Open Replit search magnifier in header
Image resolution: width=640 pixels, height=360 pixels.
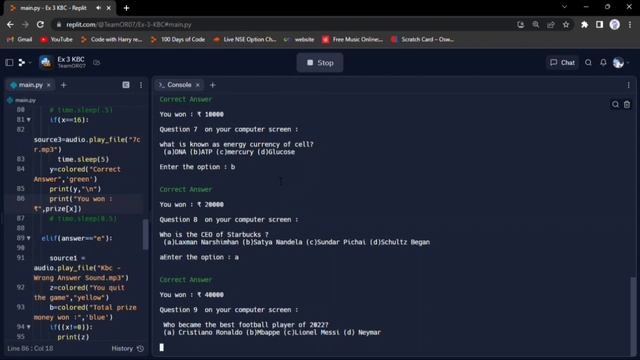click(588, 62)
